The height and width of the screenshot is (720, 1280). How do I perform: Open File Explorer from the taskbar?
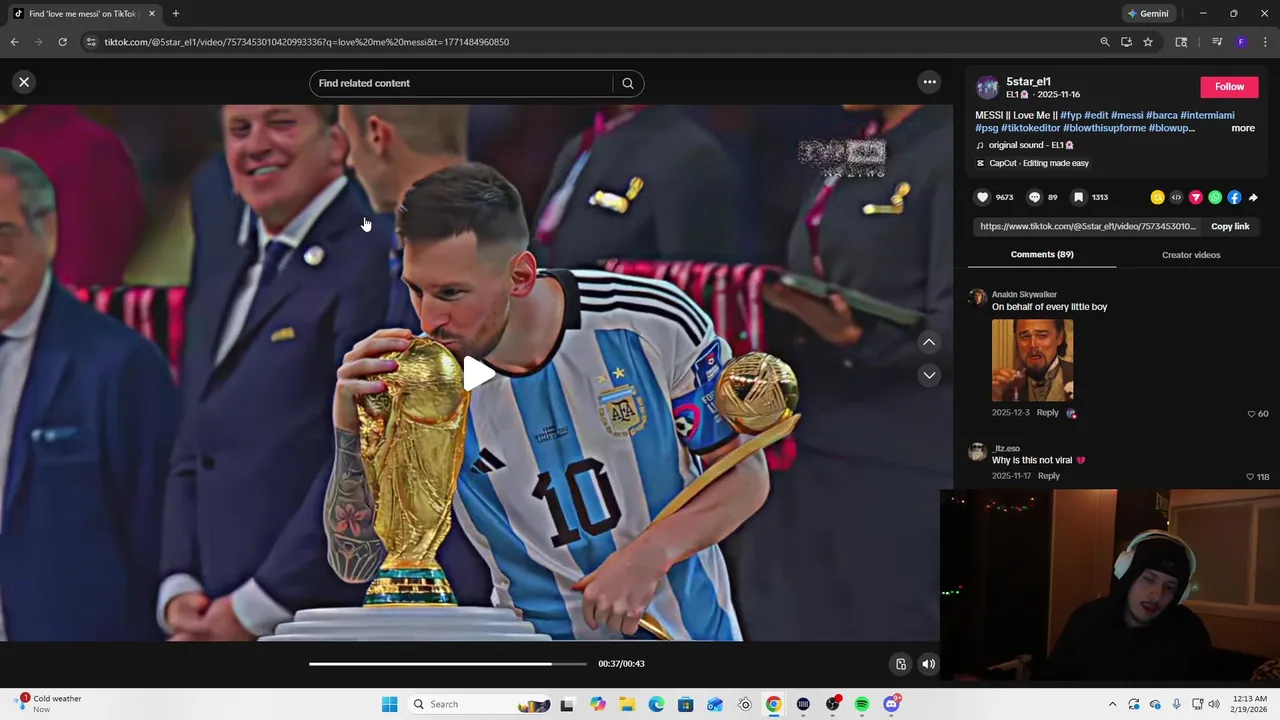pos(627,704)
